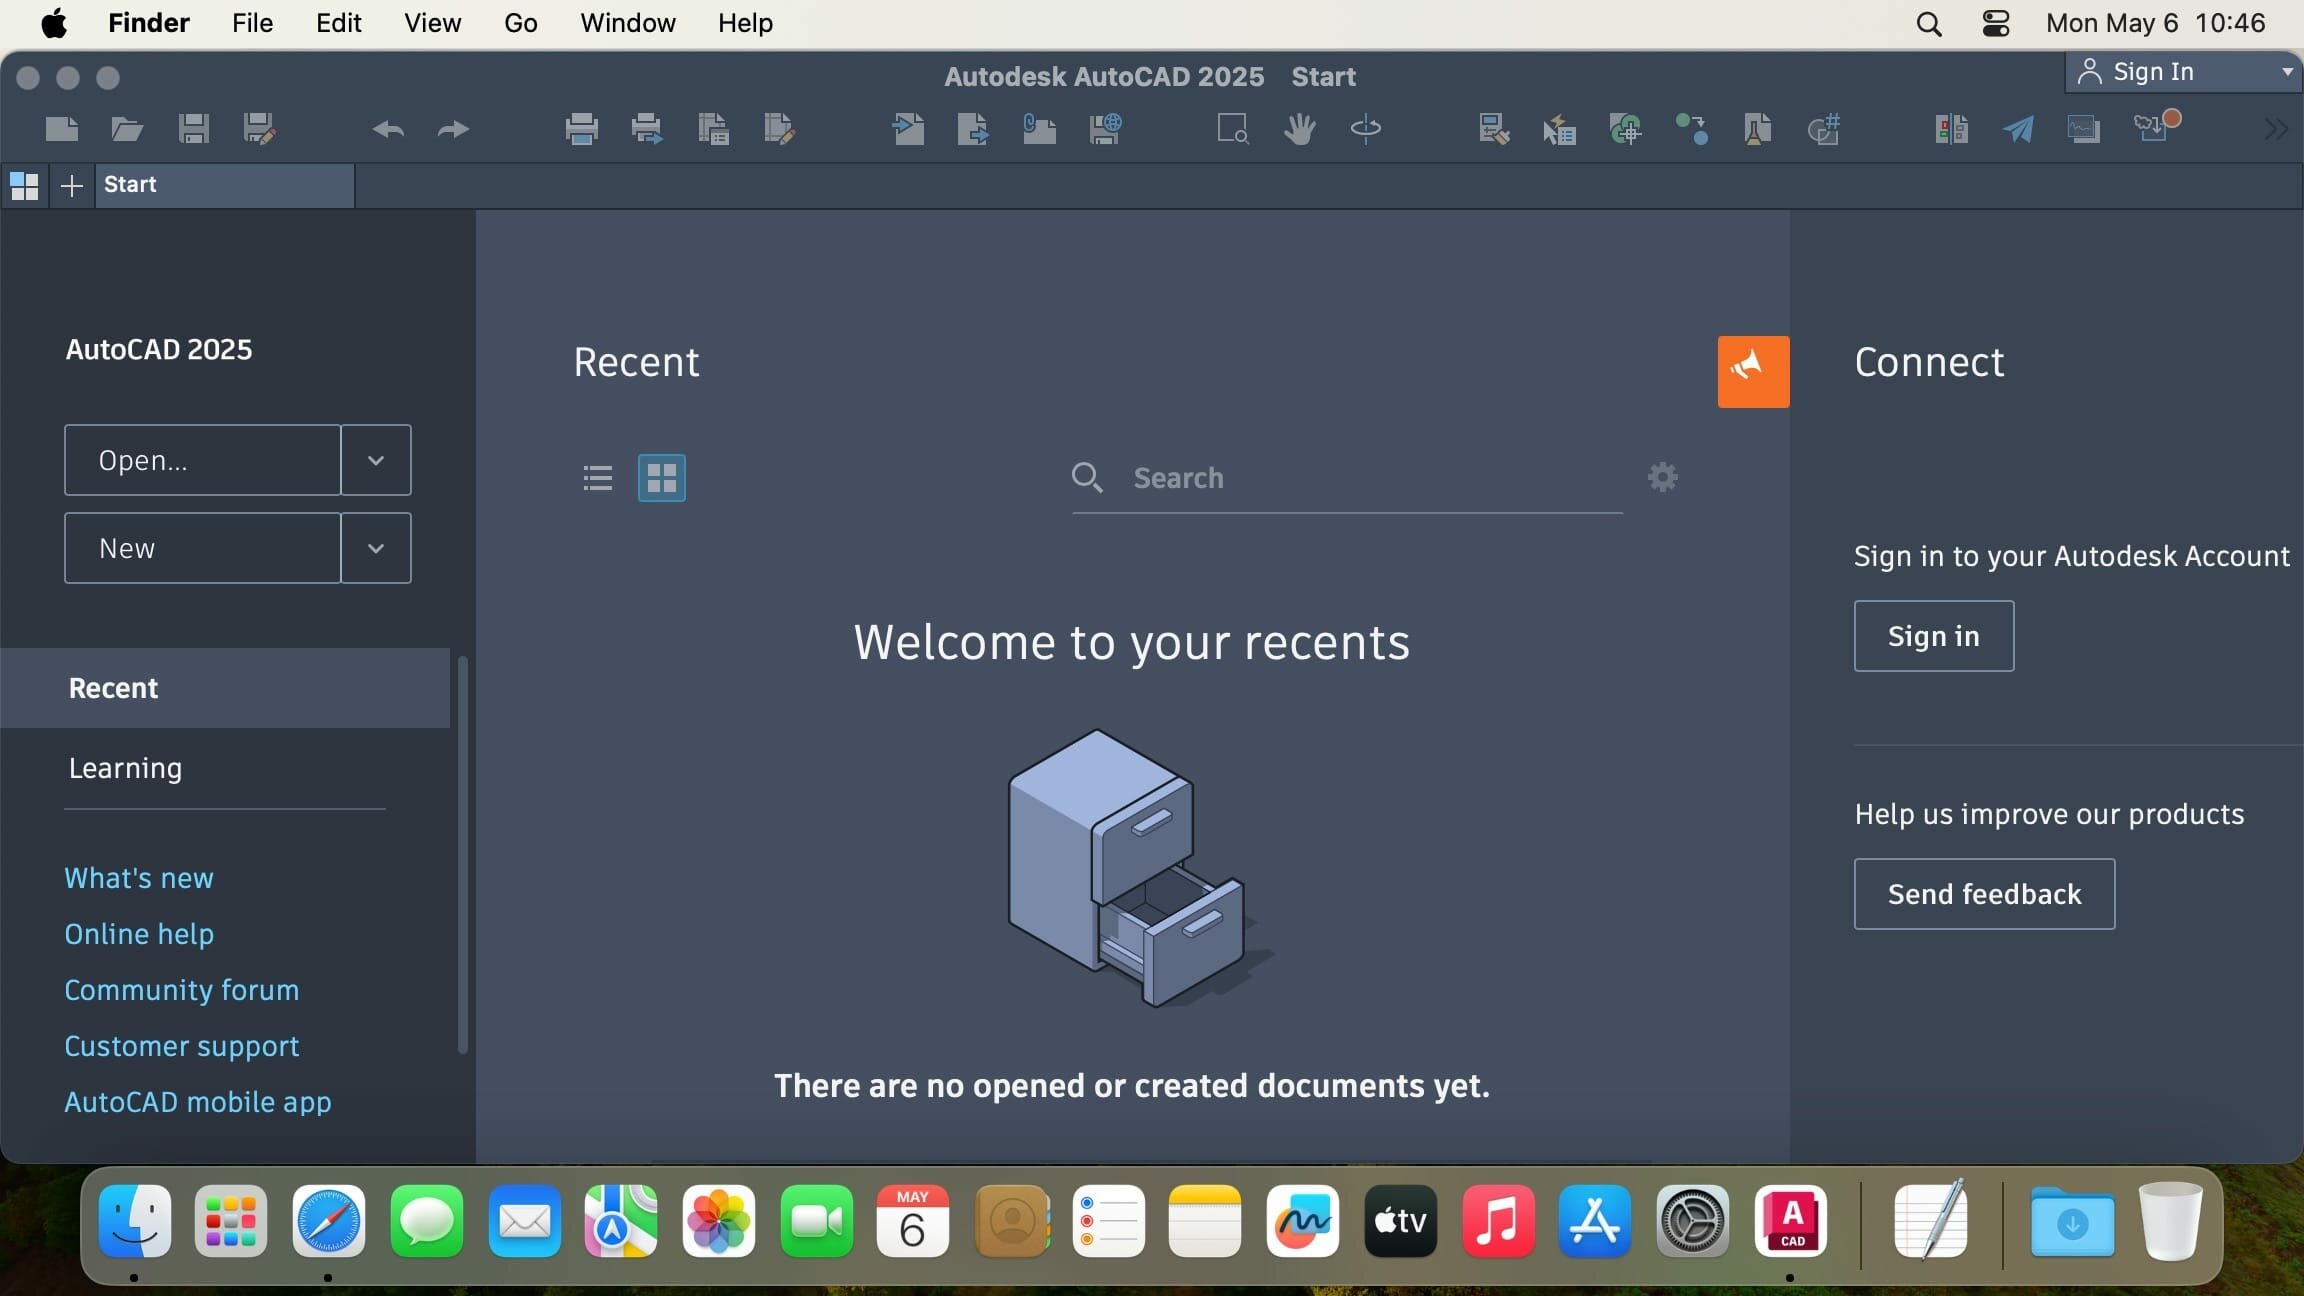Click the left sidebar vertical scrollbar

462,854
